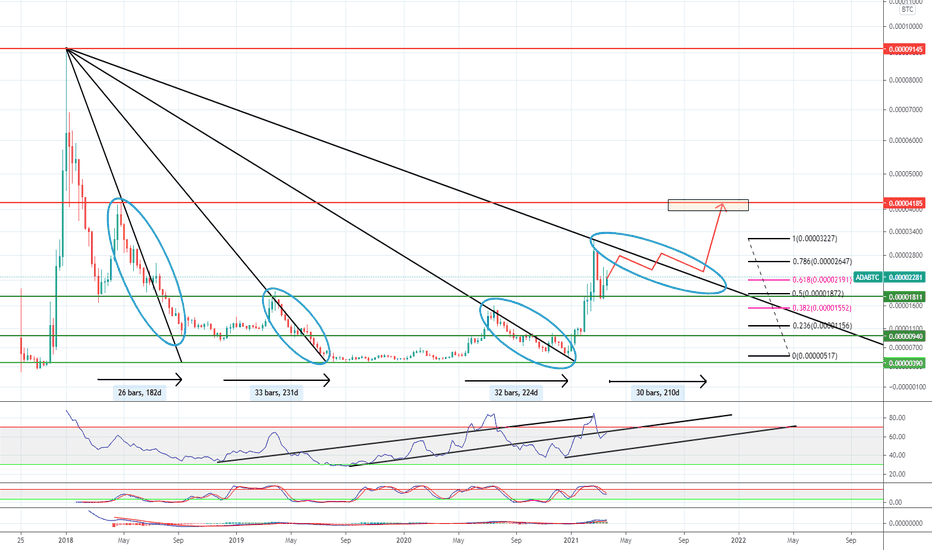Click the 0.00003400 price axis value
This screenshot has width=932, height=550.
click(x=906, y=231)
